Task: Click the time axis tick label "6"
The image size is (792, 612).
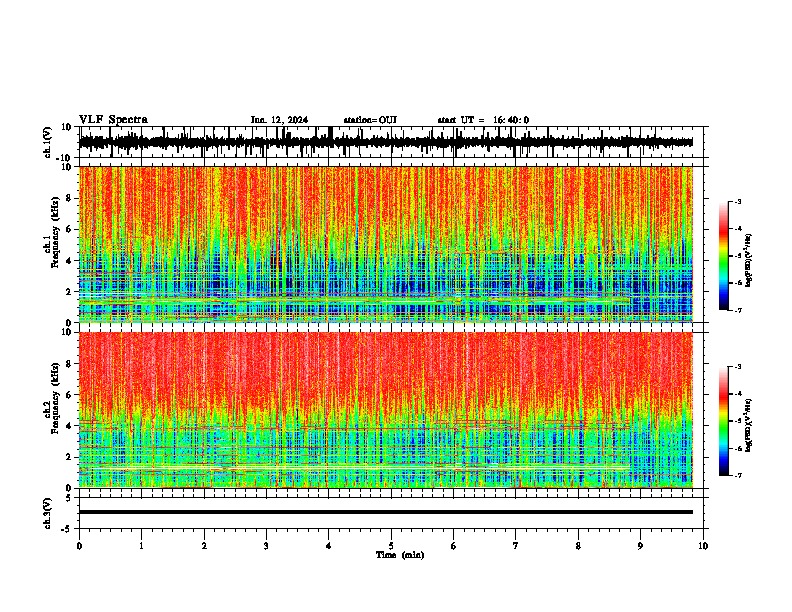Action: pyautogui.click(x=454, y=546)
